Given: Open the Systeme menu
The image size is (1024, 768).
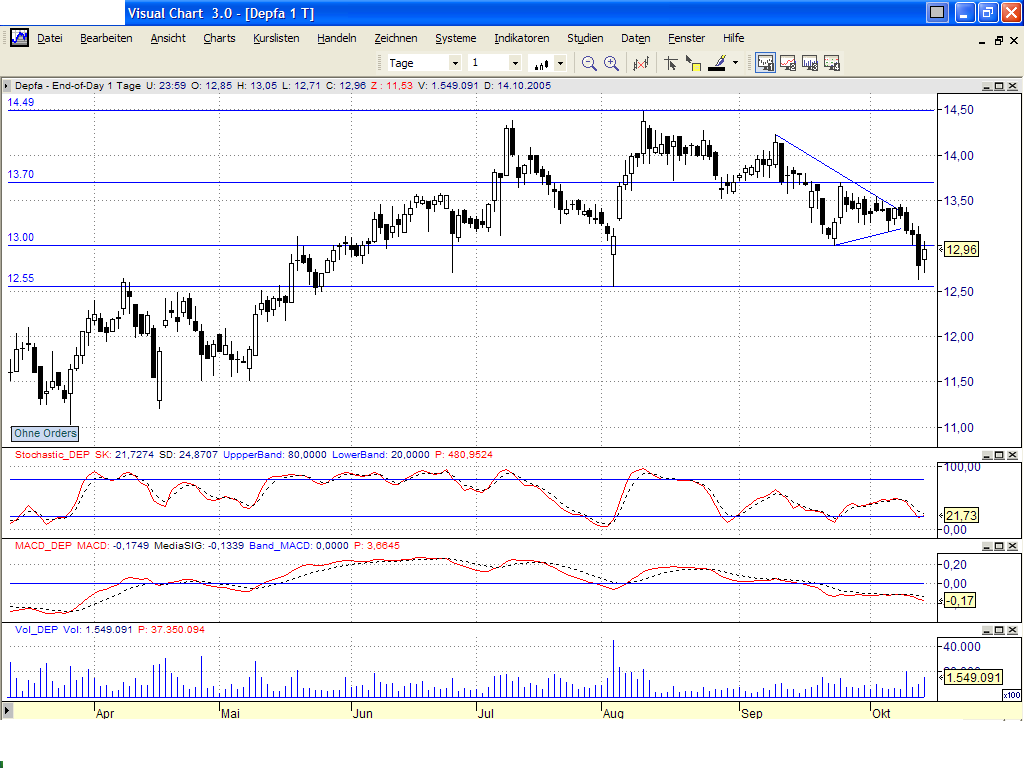Looking at the screenshot, I should click(x=456, y=38).
